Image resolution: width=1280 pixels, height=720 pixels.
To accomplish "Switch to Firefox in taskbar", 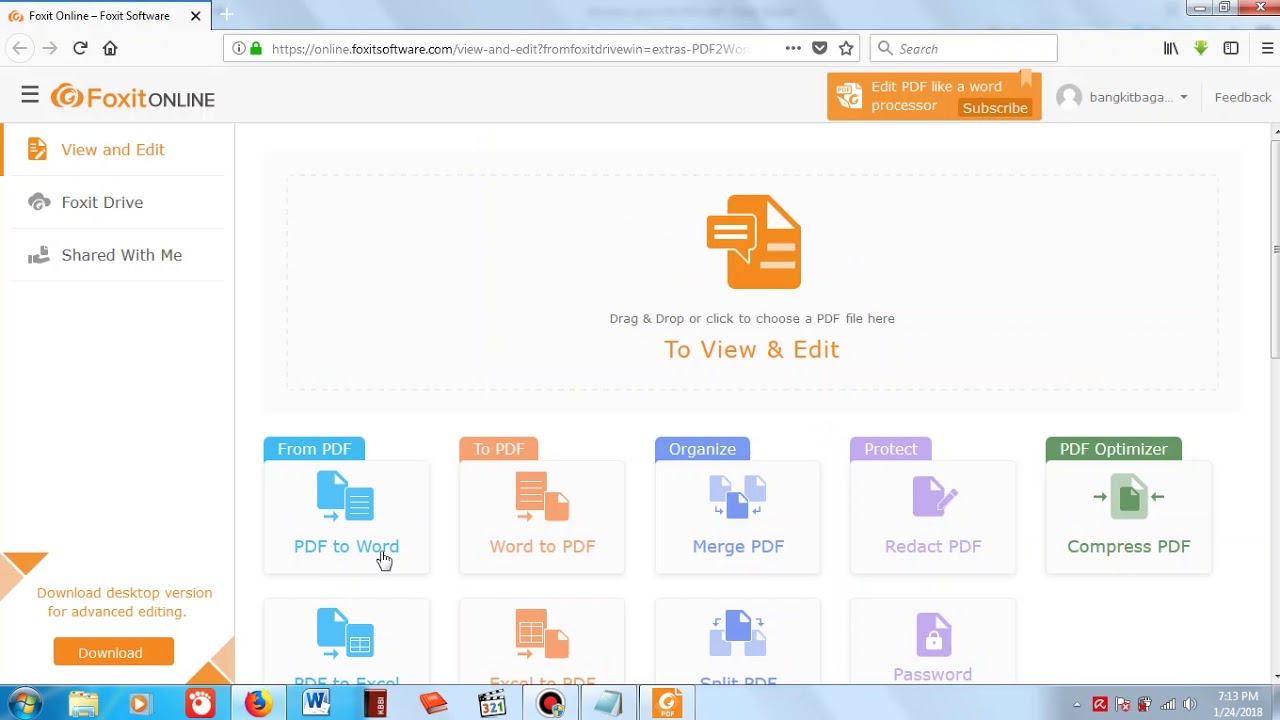I will (258, 704).
